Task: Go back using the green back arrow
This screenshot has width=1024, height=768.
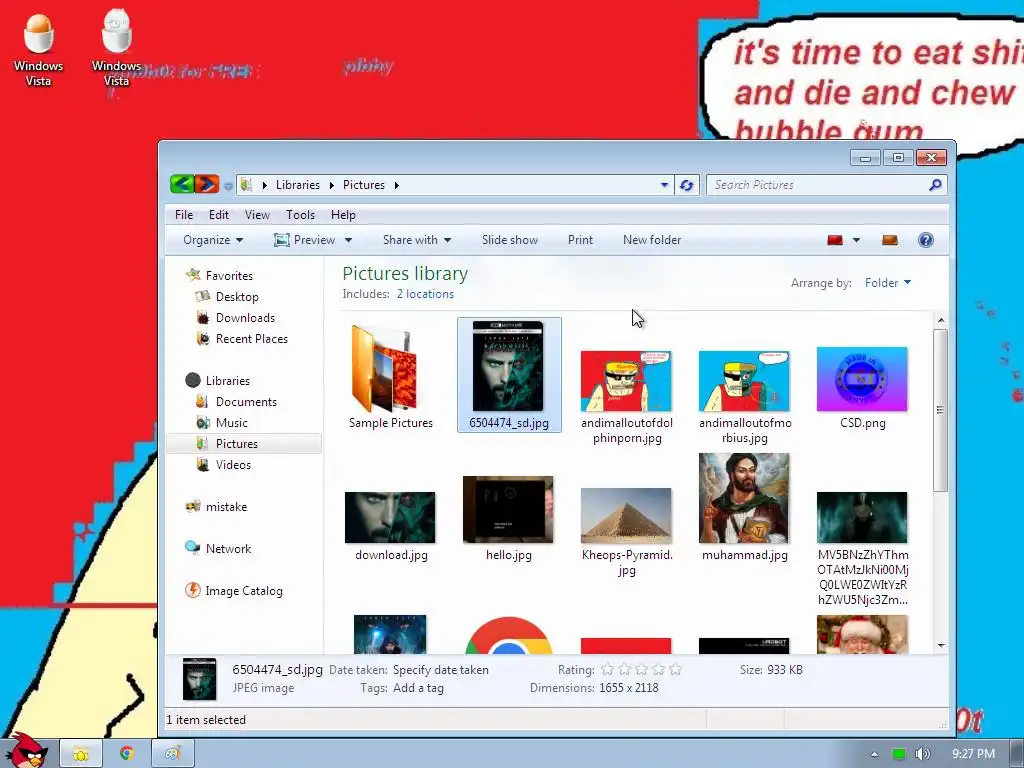Action: (182, 185)
